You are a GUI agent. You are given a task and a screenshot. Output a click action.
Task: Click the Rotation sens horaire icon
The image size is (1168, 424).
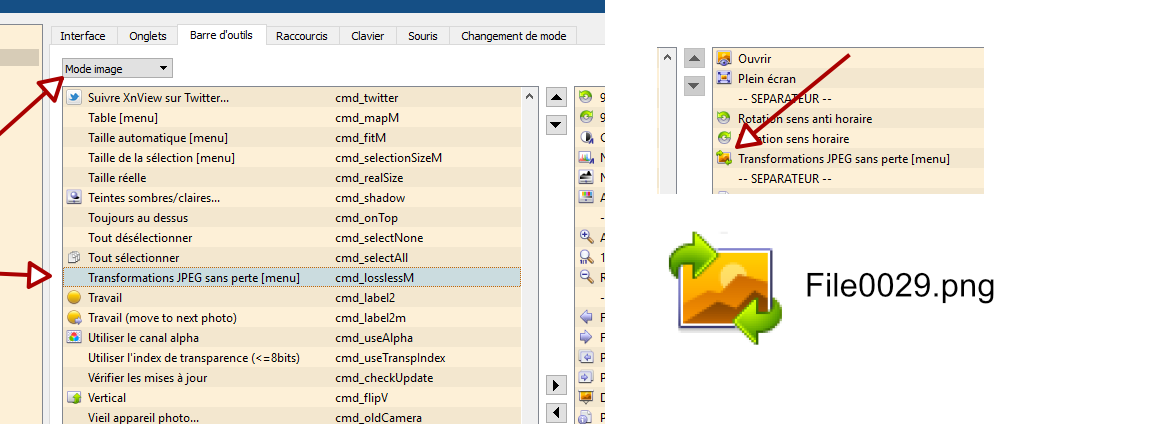723,138
